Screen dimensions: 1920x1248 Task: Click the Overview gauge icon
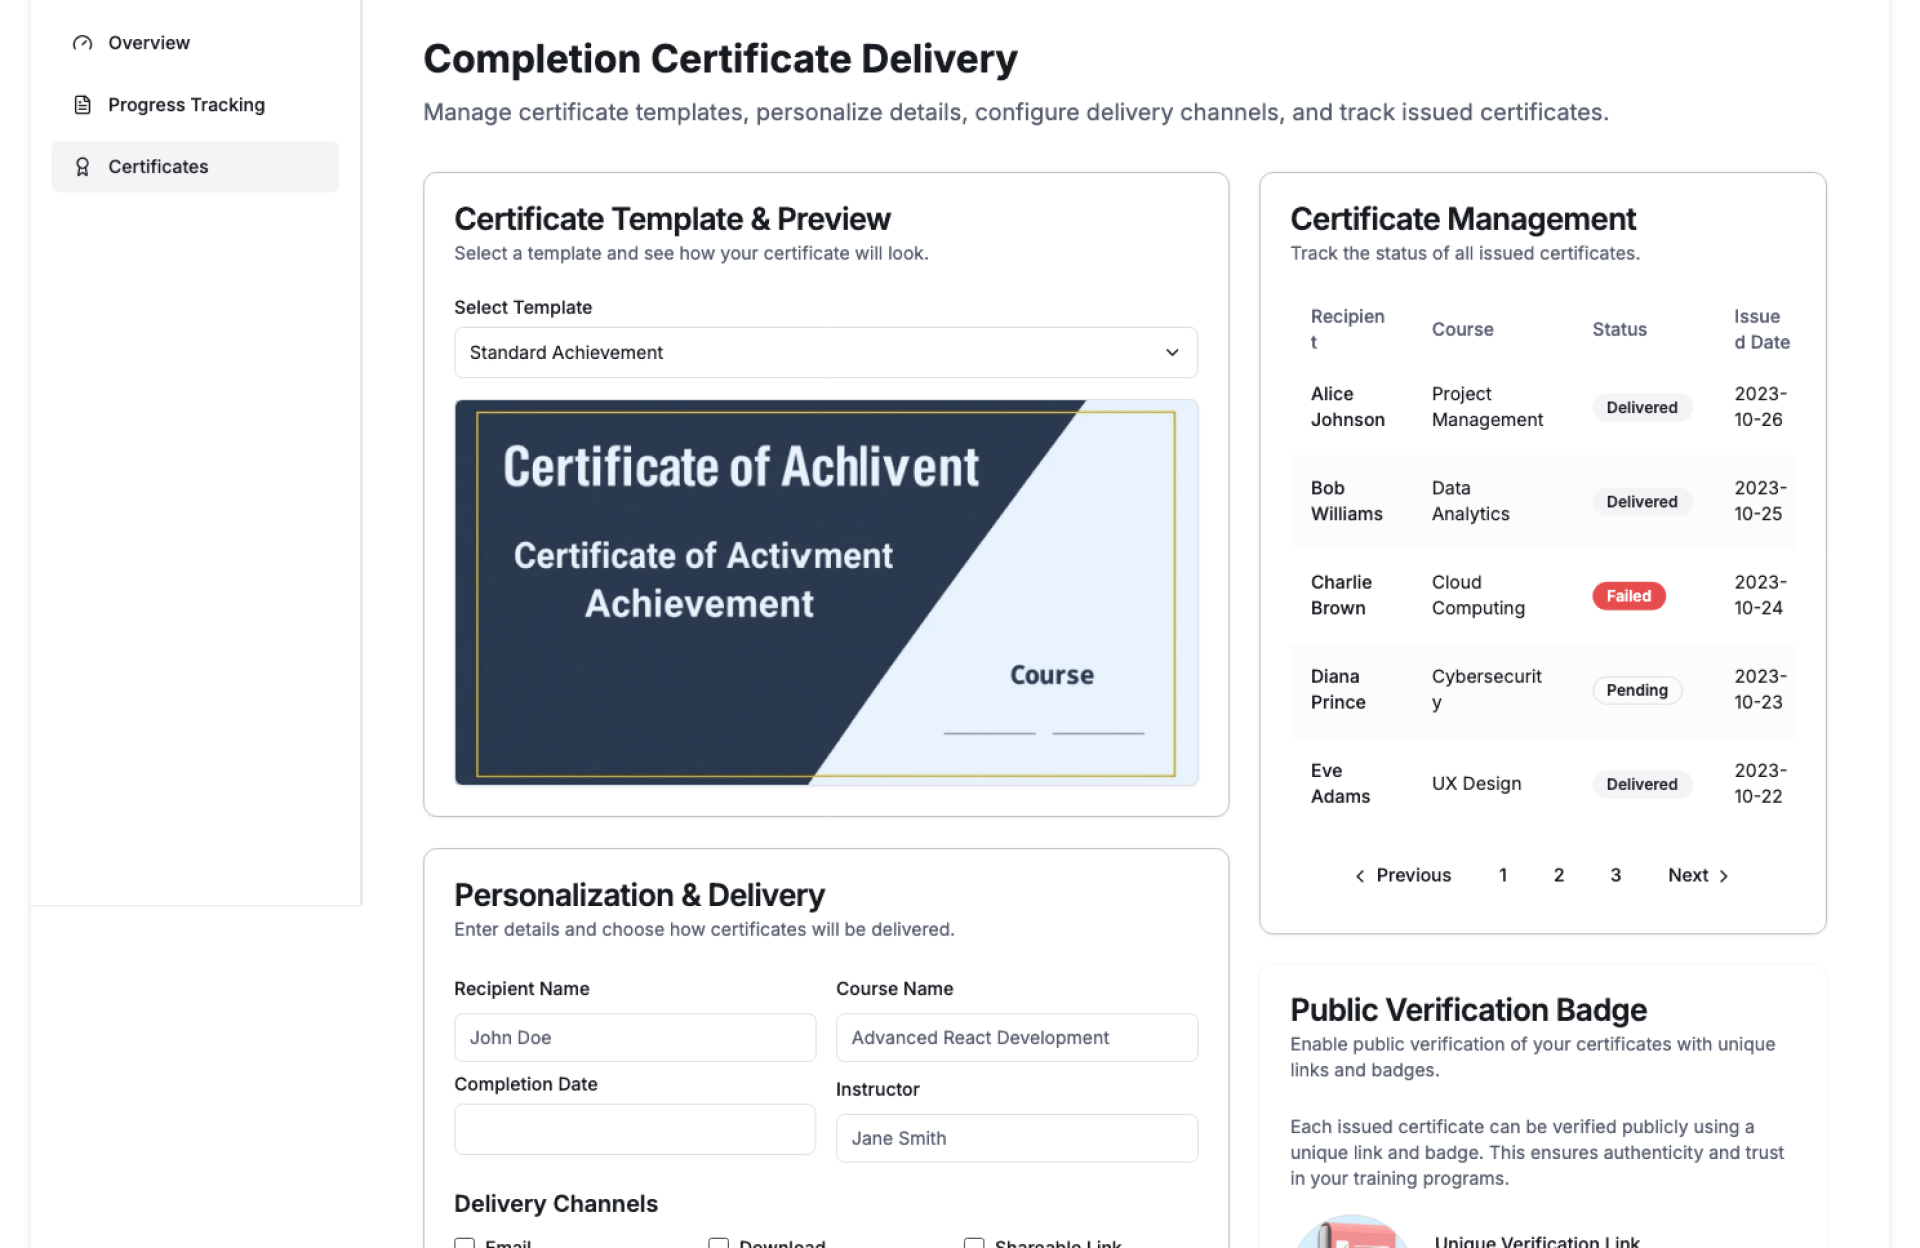[83, 43]
